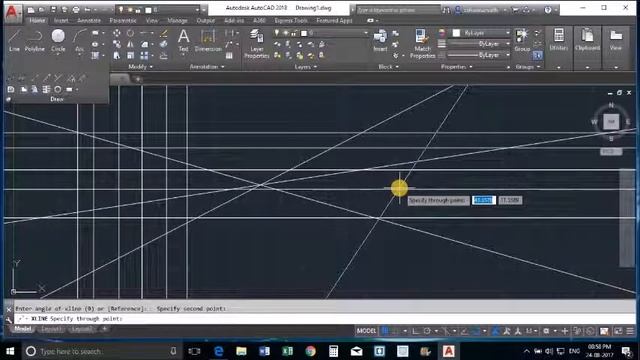640x360 pixels.
Task: Click the Array tool icon
Action: coord(144,55)
